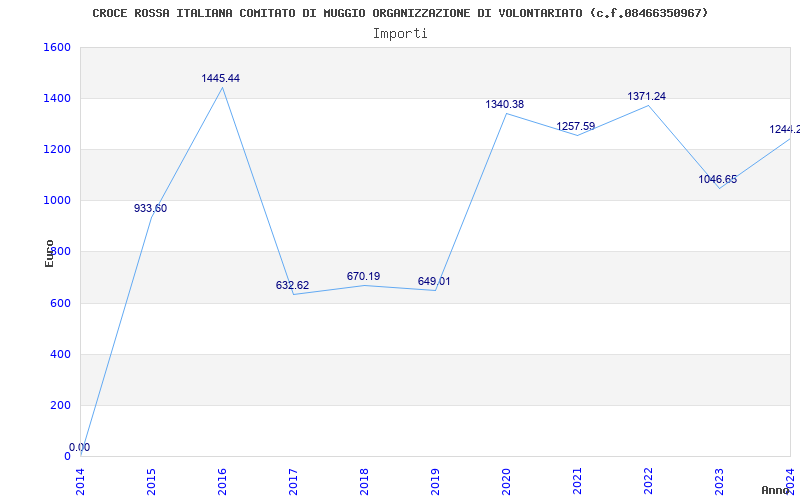
Task: Click the 670.19 data label
Action: [363, 276]
